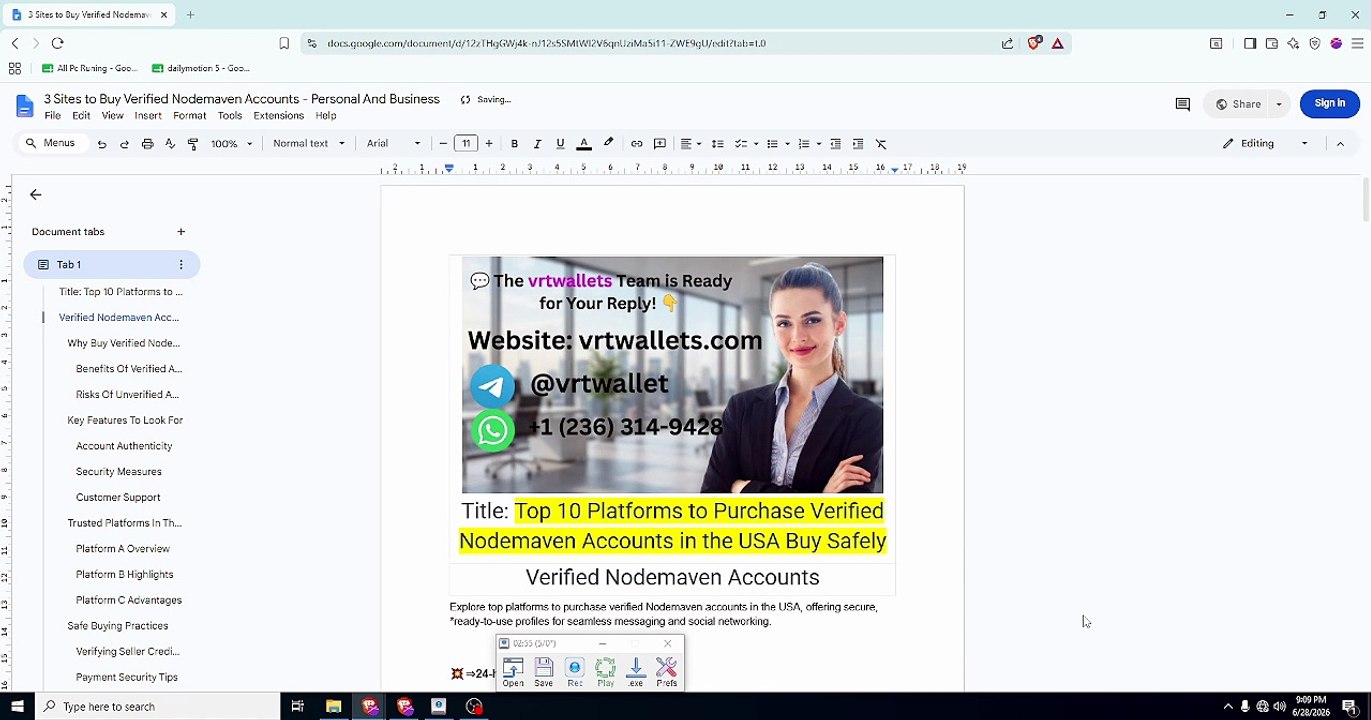The height and width of the screenshot is (720, 1371).
Task: Insert a numbered list
Action: click(803, 144)
